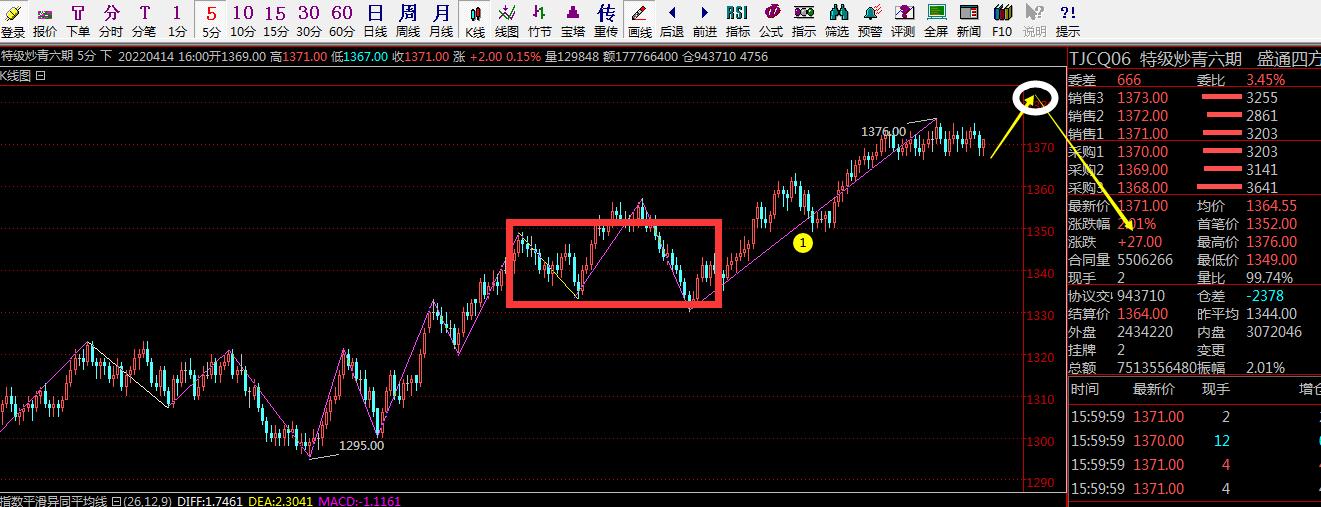Click the 1376.00 high label on chart
1321x507 pixels.
[x=883, y=131]
